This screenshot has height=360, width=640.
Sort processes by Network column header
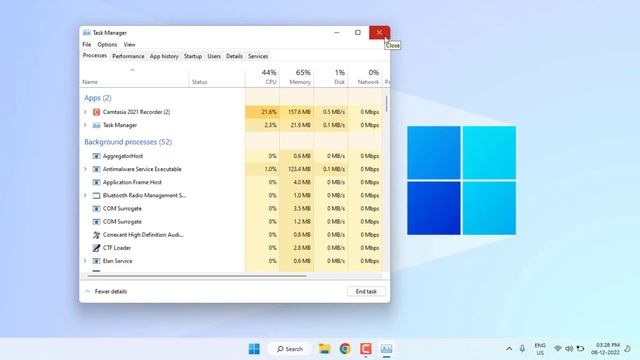coord(365,77)
